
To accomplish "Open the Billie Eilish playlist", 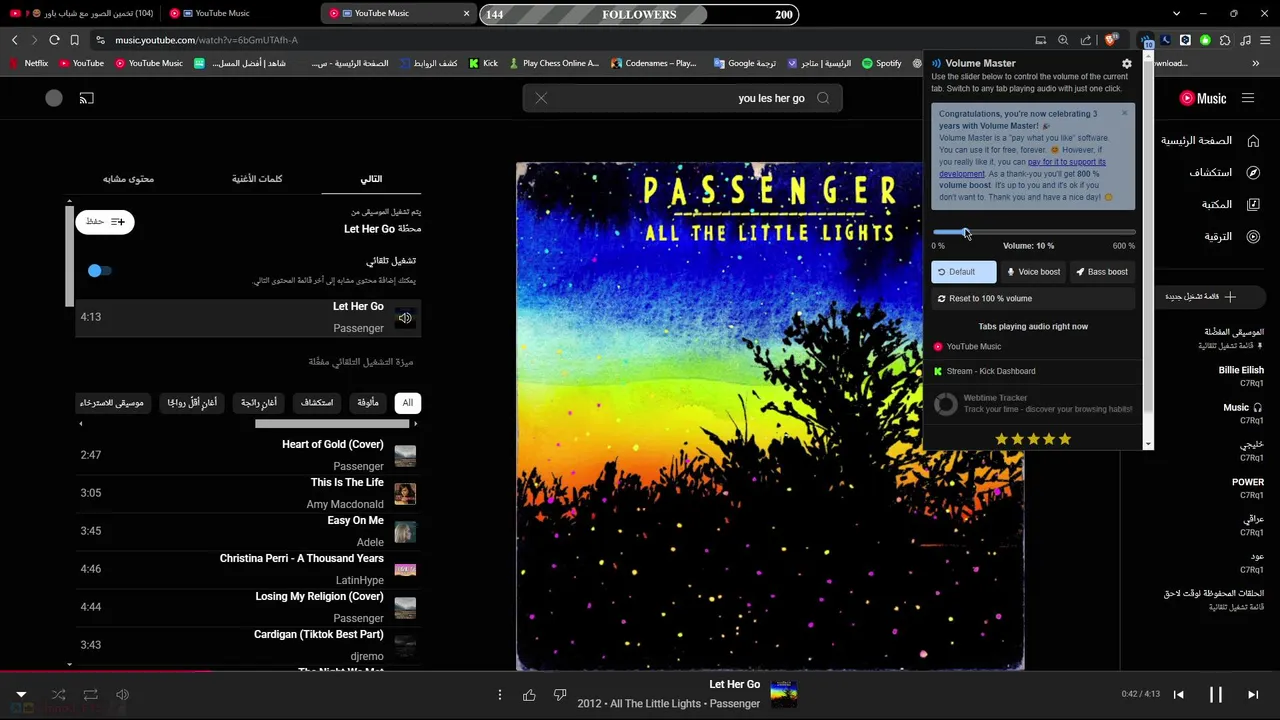I will [1241, 375].
